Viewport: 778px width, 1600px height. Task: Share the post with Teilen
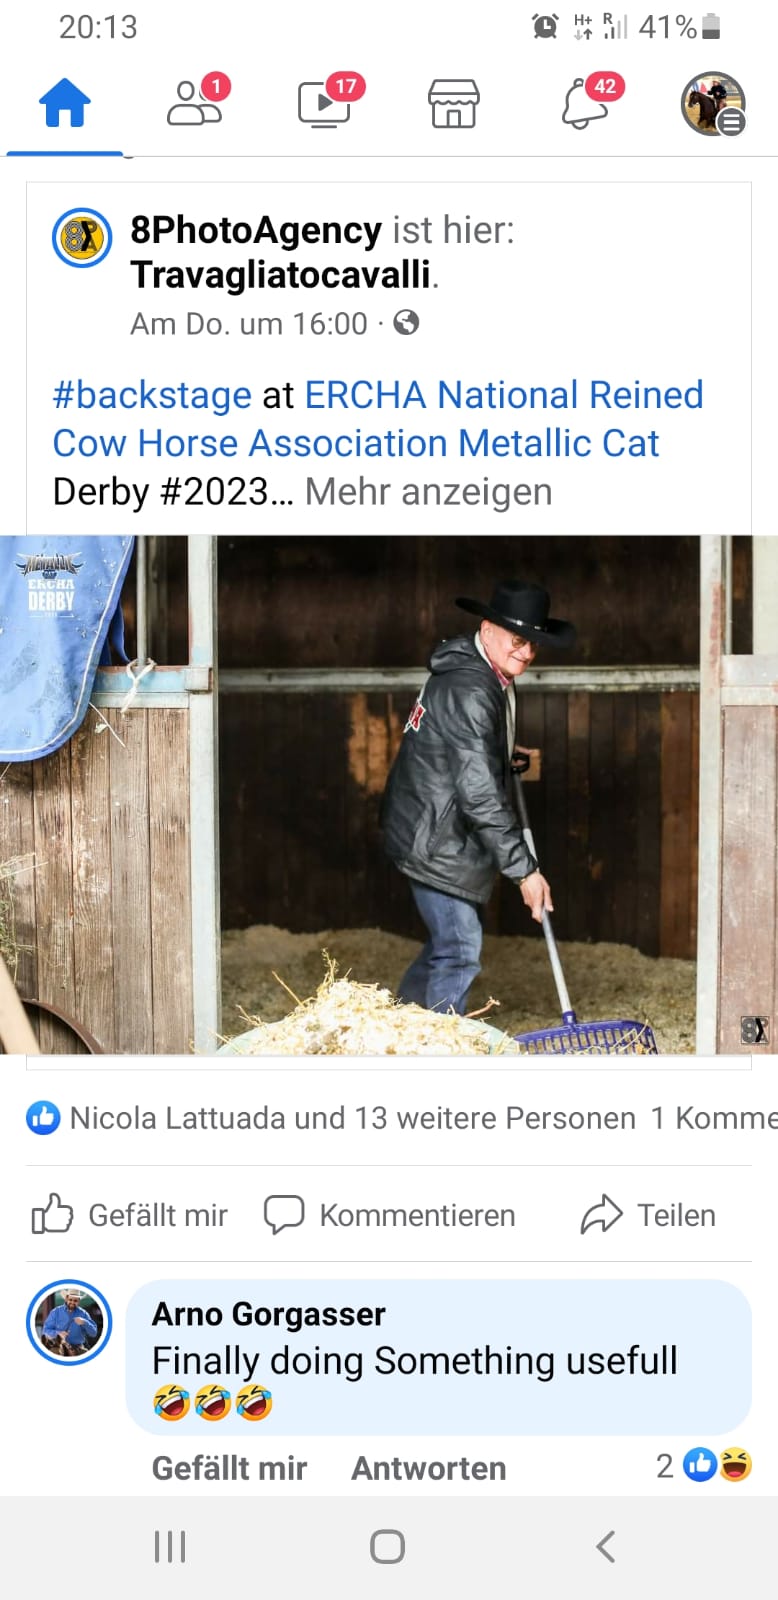pyautogui.click(x=649, y=1215)
